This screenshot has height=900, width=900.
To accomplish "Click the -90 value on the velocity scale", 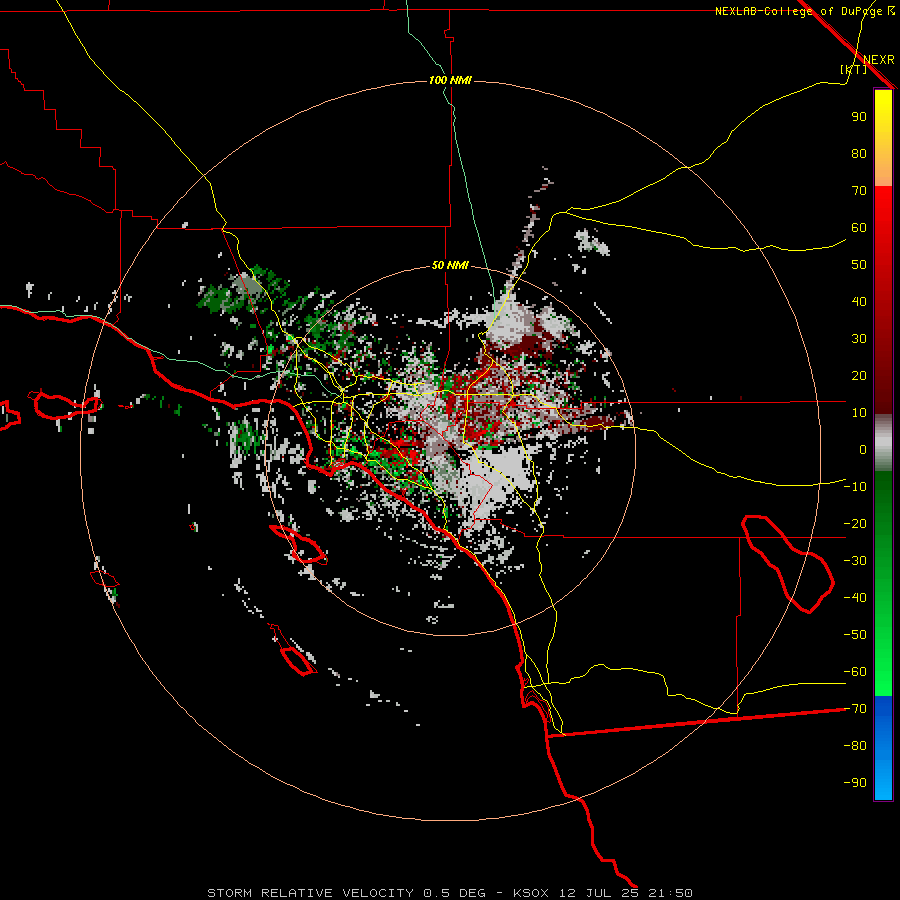I will tap(855, 783).
